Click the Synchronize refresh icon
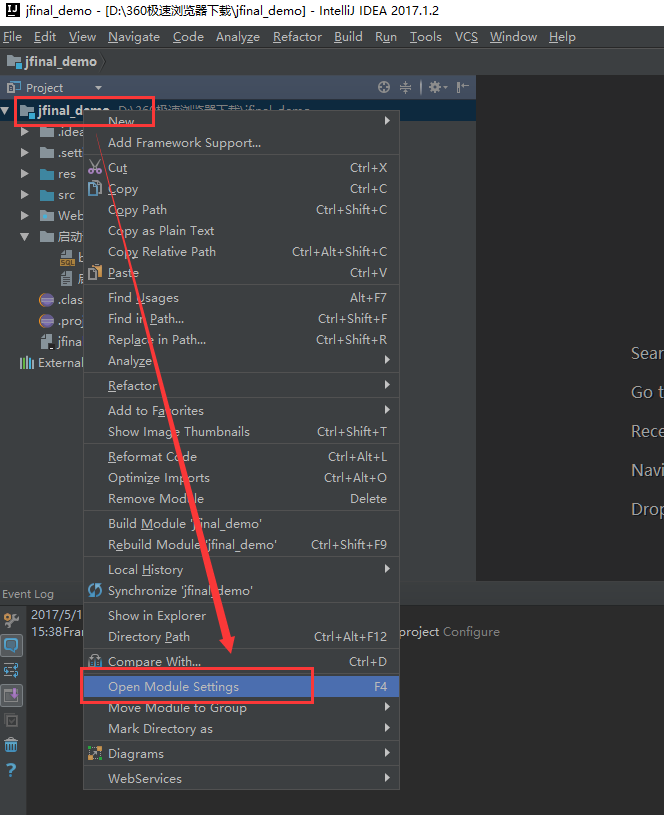 tap(95, 590)
